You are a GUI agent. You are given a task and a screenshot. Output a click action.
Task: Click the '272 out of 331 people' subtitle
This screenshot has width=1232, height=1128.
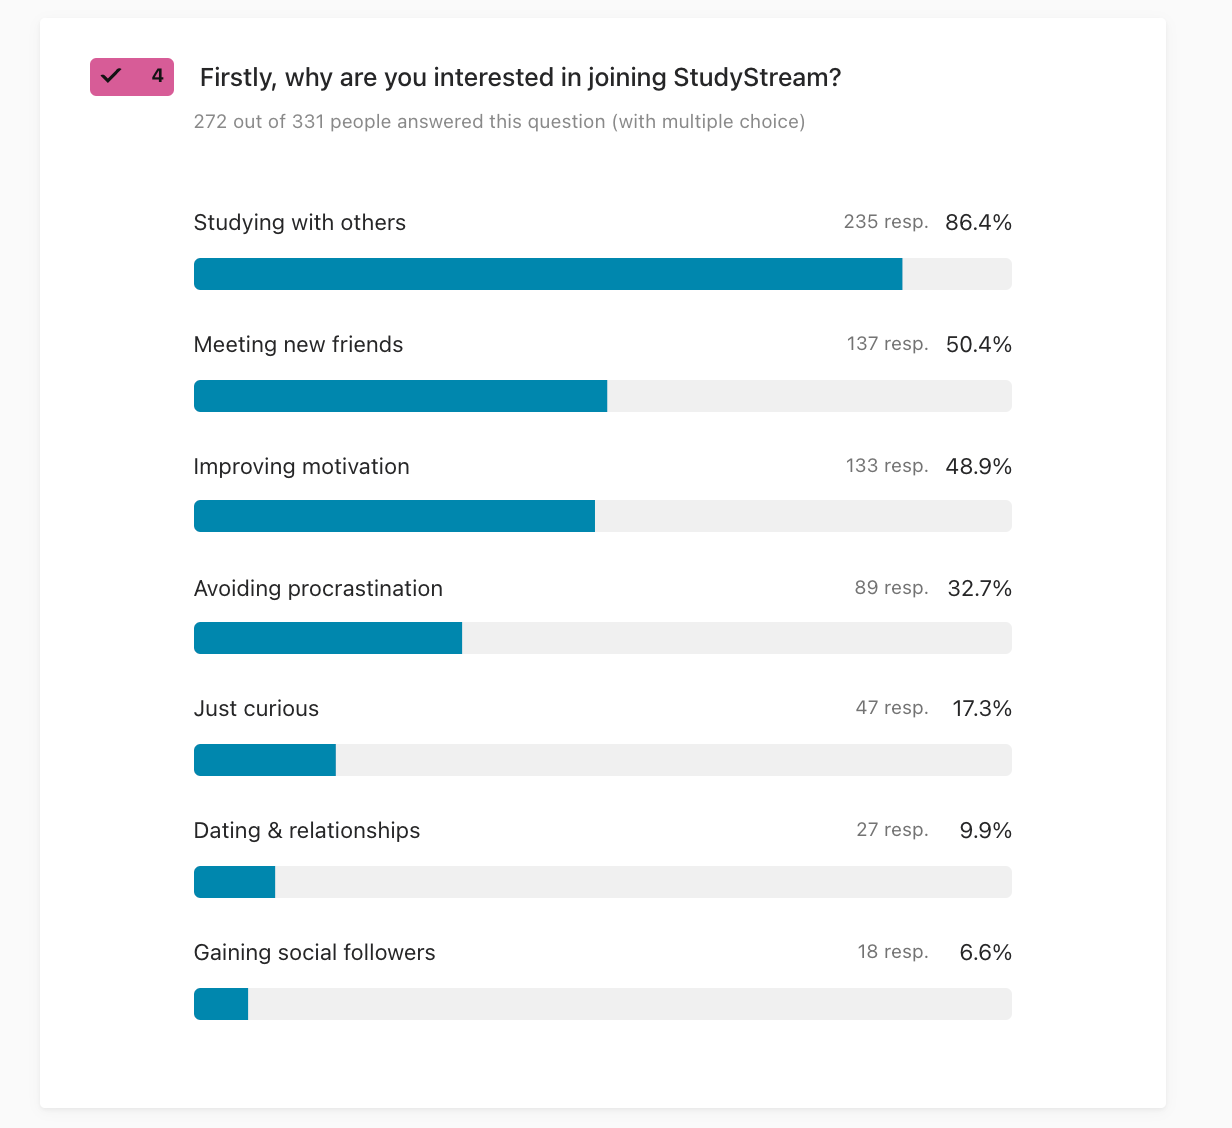[x=499, y=122]
